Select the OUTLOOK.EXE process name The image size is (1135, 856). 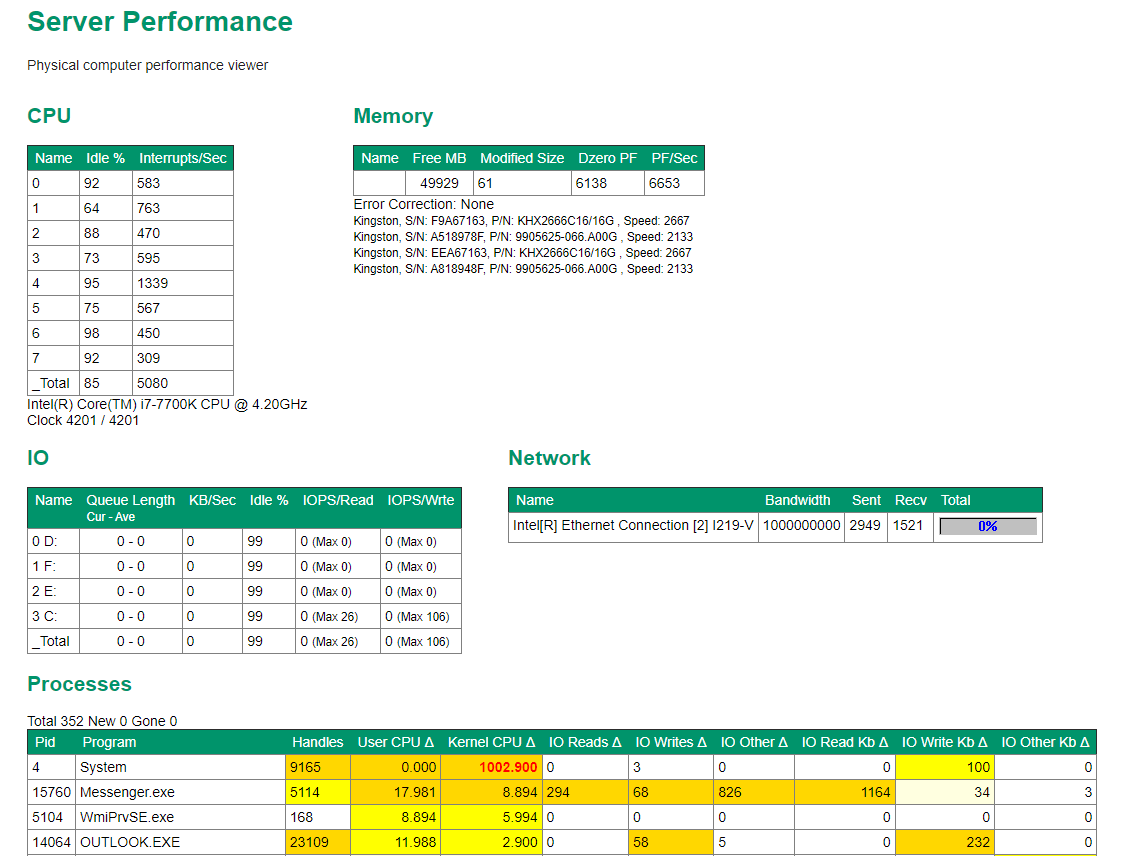tap(130, 842)
